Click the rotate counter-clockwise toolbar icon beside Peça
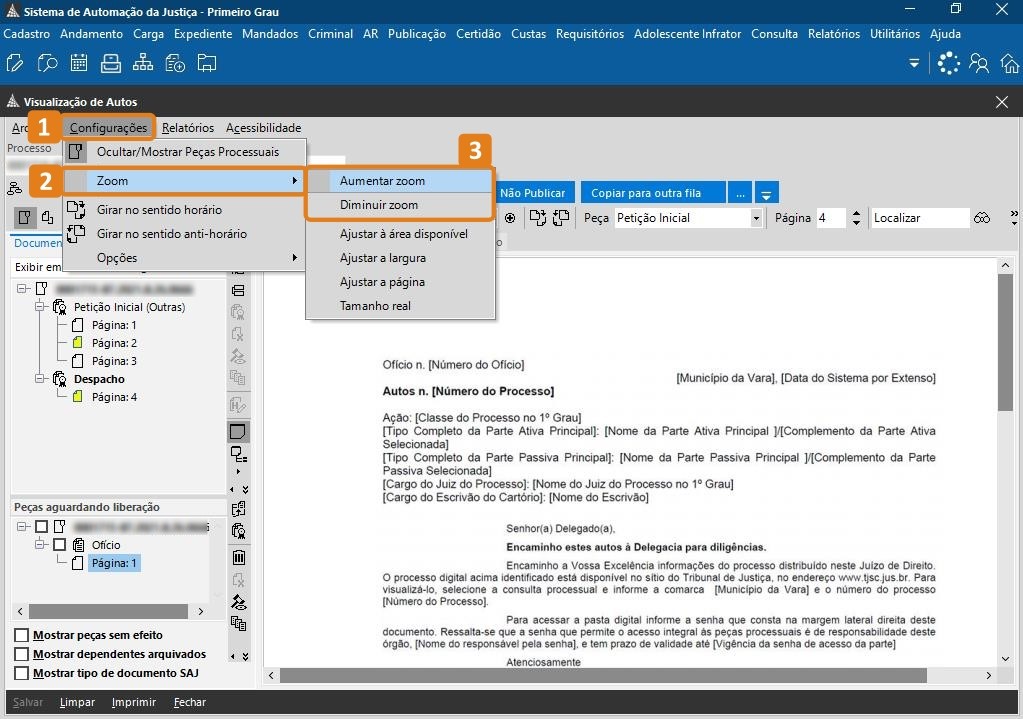This screenshot has width=1023, height=719. (561, 218)
